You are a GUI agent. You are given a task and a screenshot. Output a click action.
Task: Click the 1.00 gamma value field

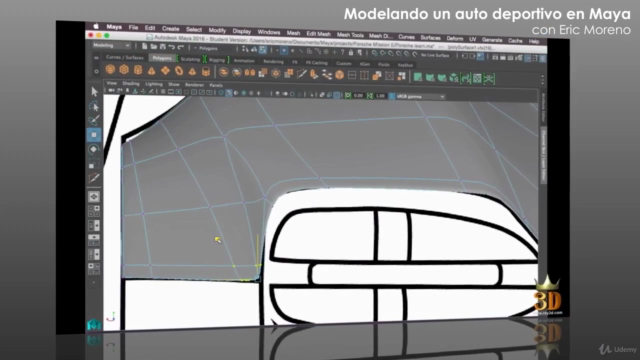click(x=380, y=96)
